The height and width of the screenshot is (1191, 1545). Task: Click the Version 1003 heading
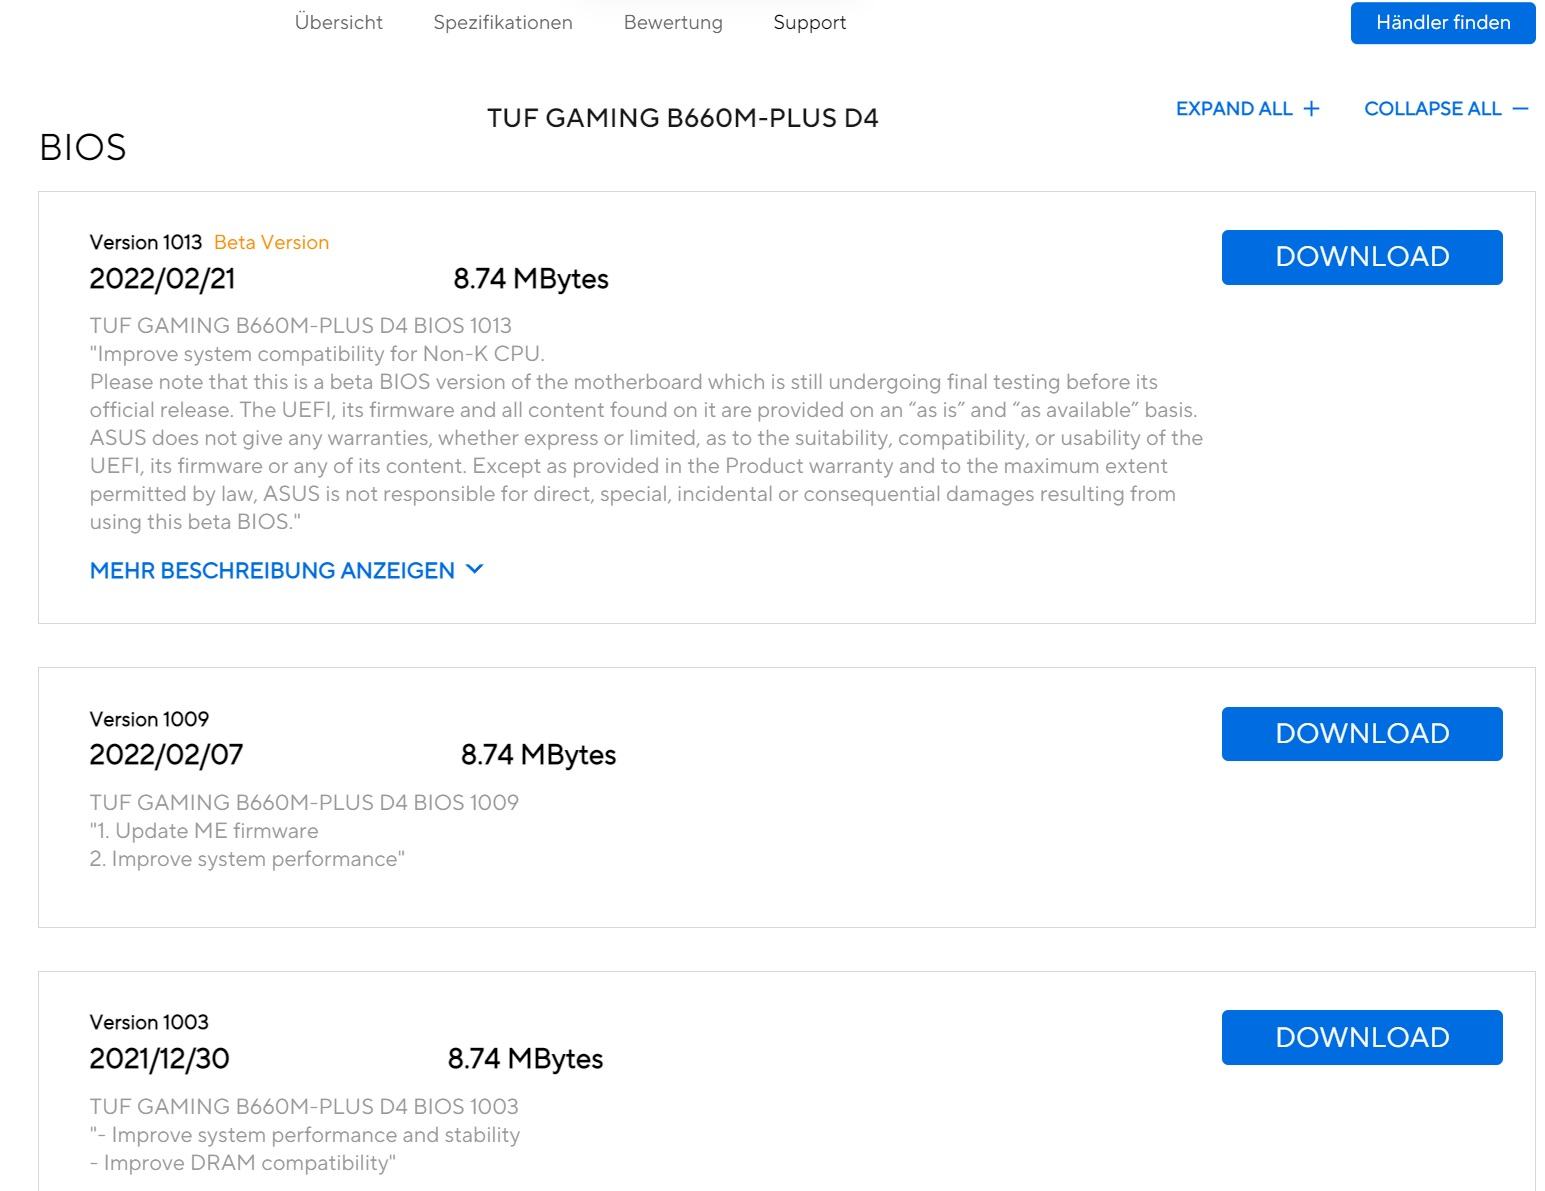pyautogui.click(x=149, y=1022)
